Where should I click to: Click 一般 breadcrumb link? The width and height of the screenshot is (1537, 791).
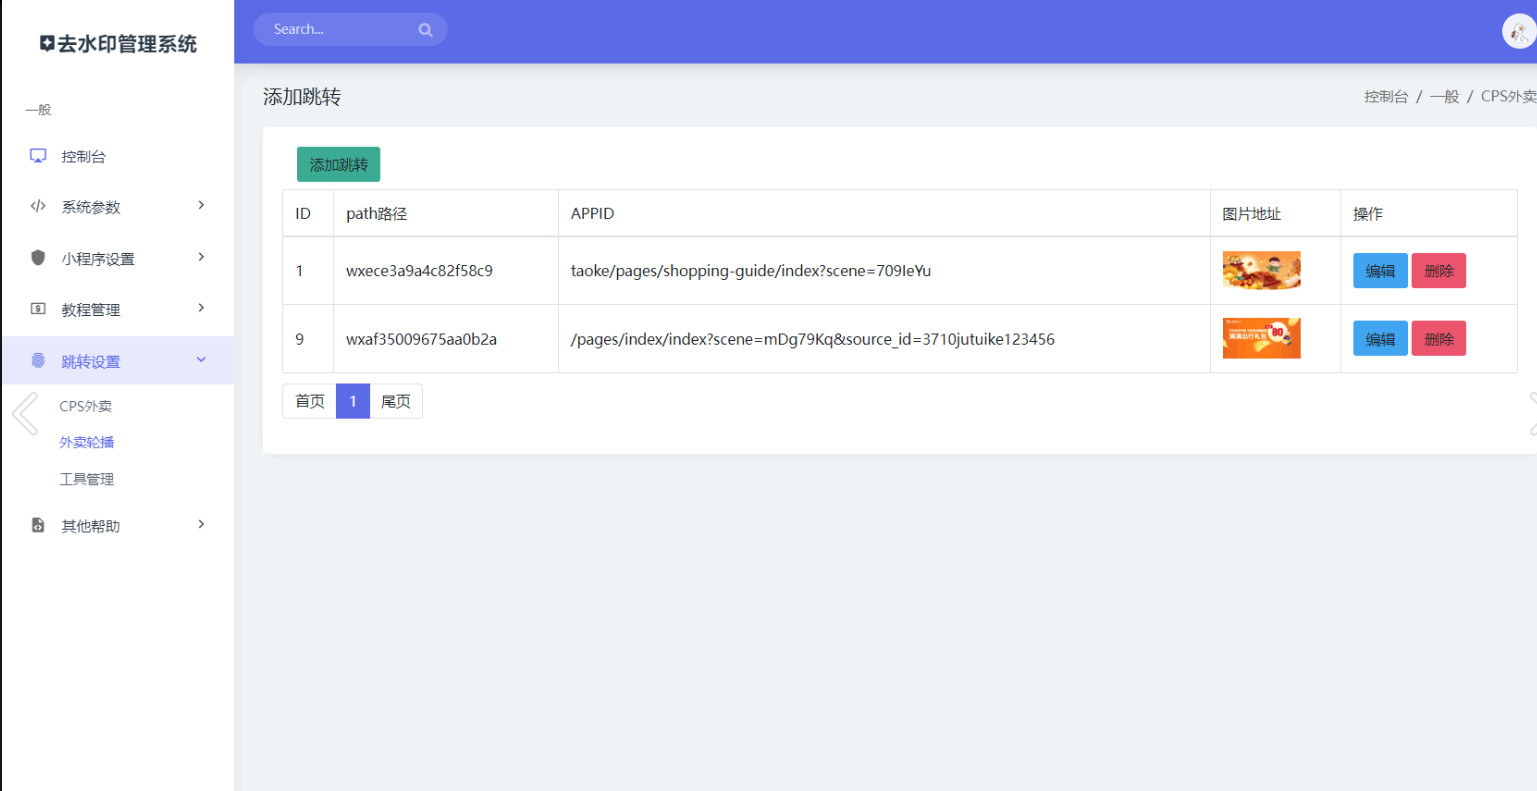(x=1444, y=96)
